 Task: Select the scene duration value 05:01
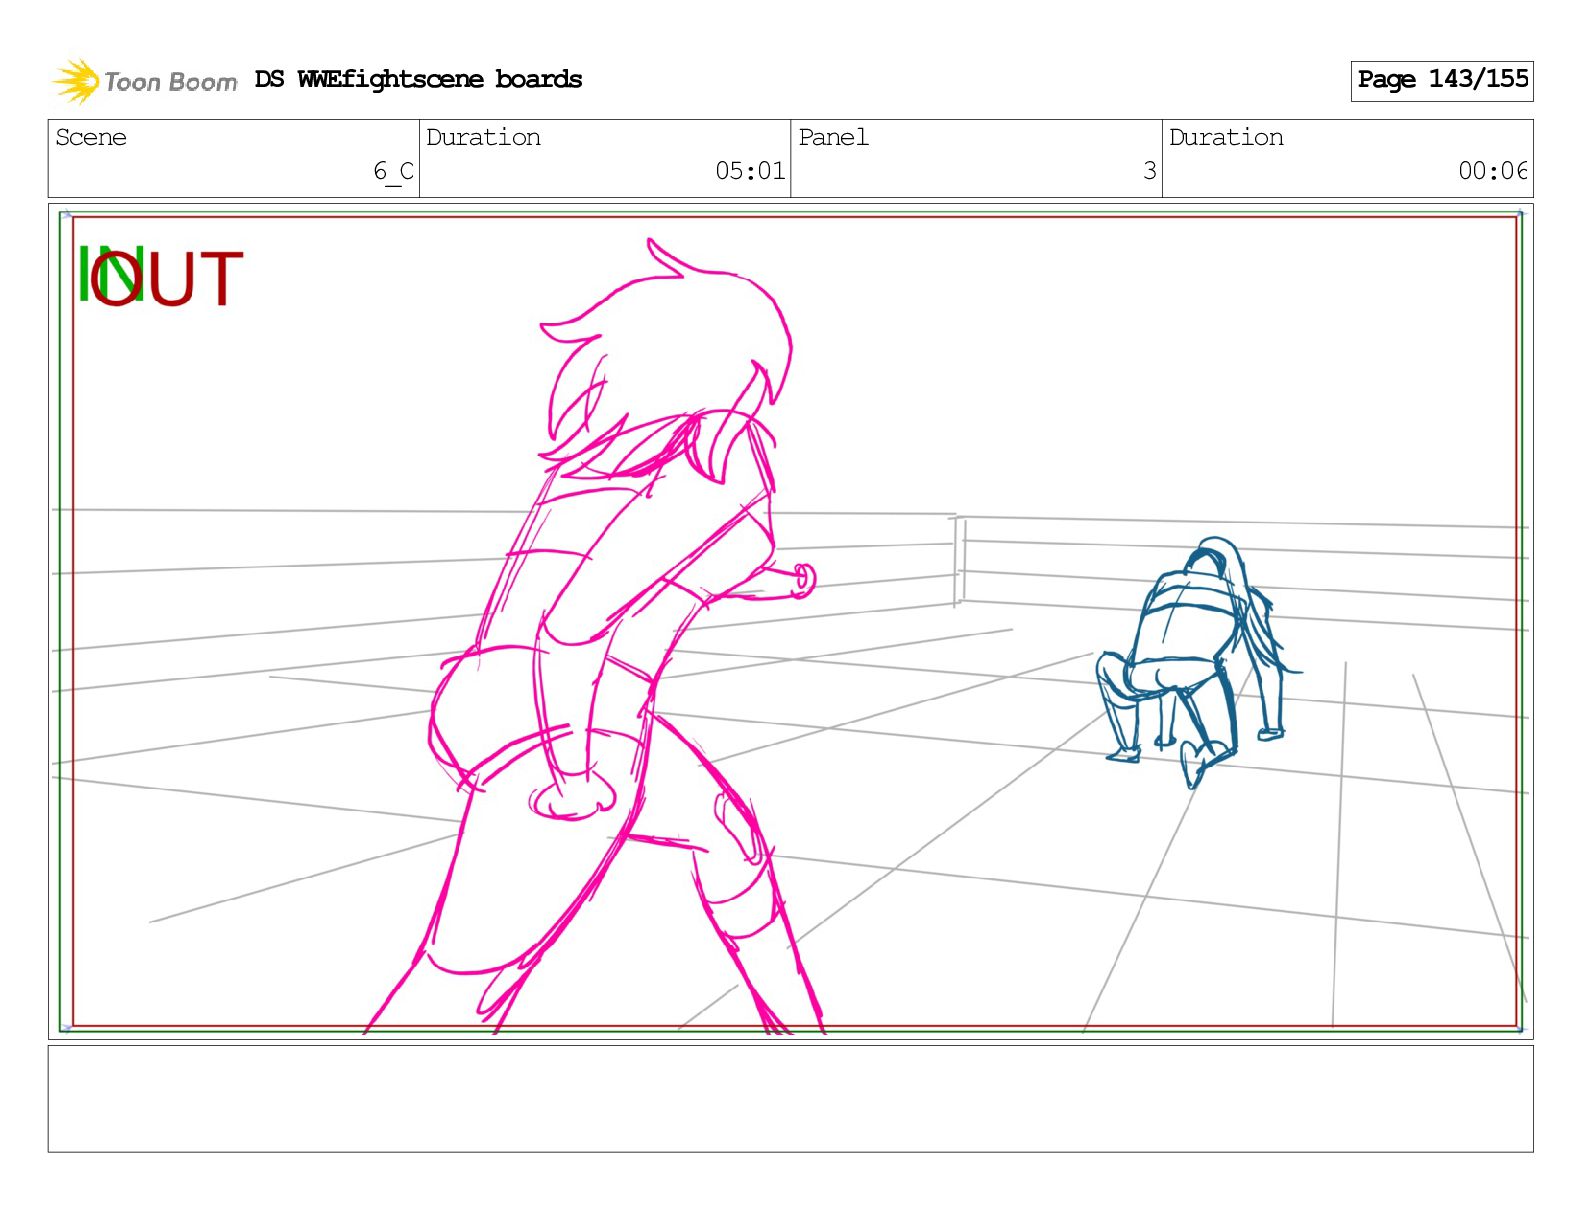pyautogui.click(x=750, y=171)
